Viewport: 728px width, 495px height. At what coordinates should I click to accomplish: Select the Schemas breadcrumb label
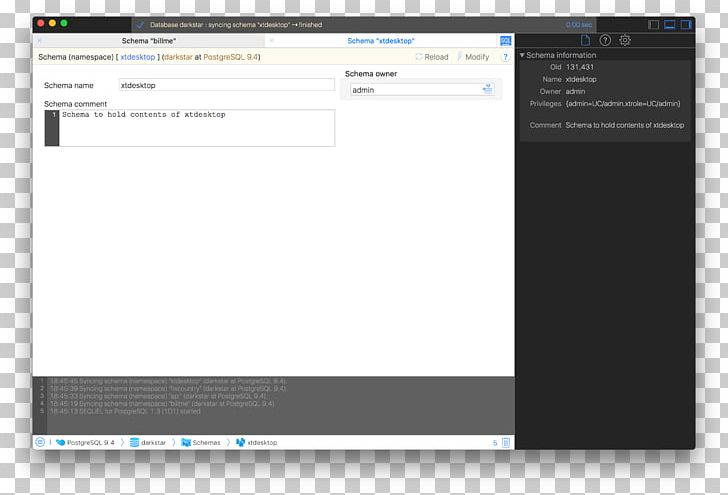point(207,443)
